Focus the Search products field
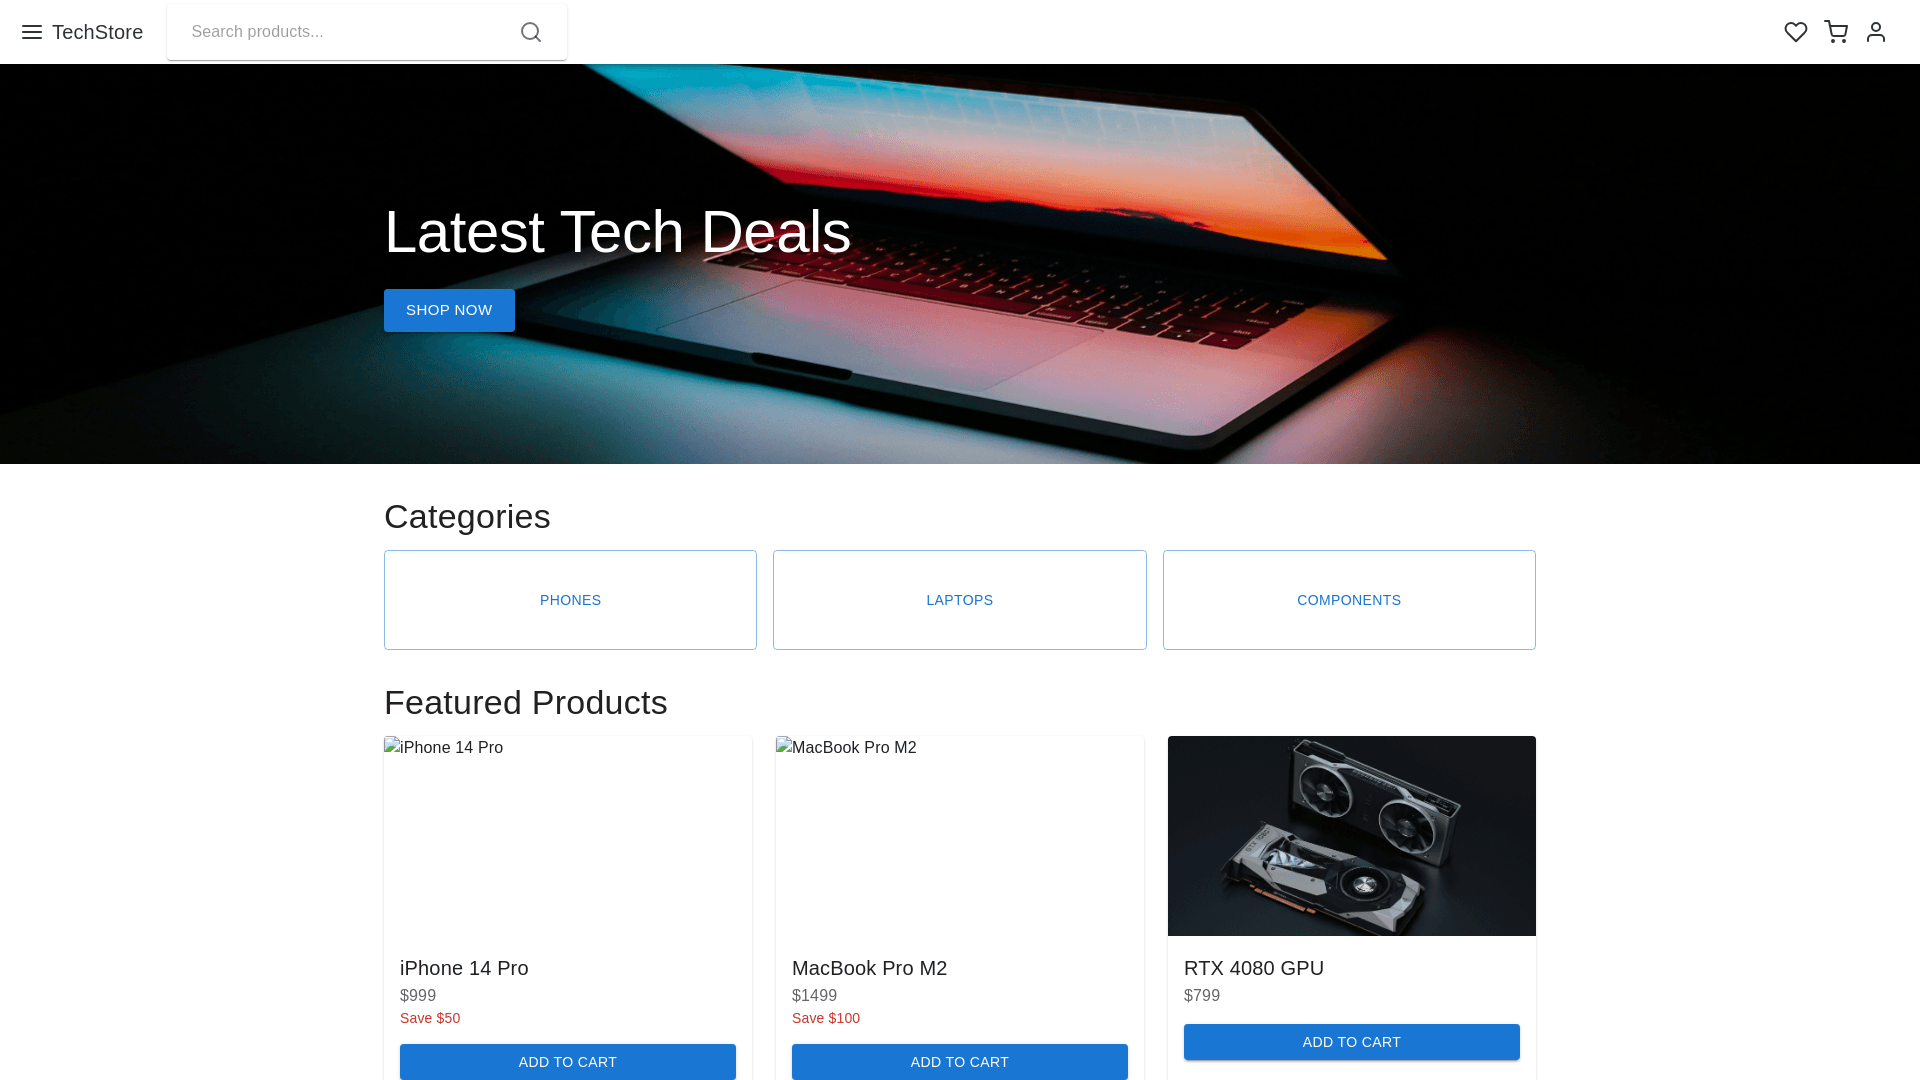This screenshot has width=1920, height=1080. pos(347,32)
